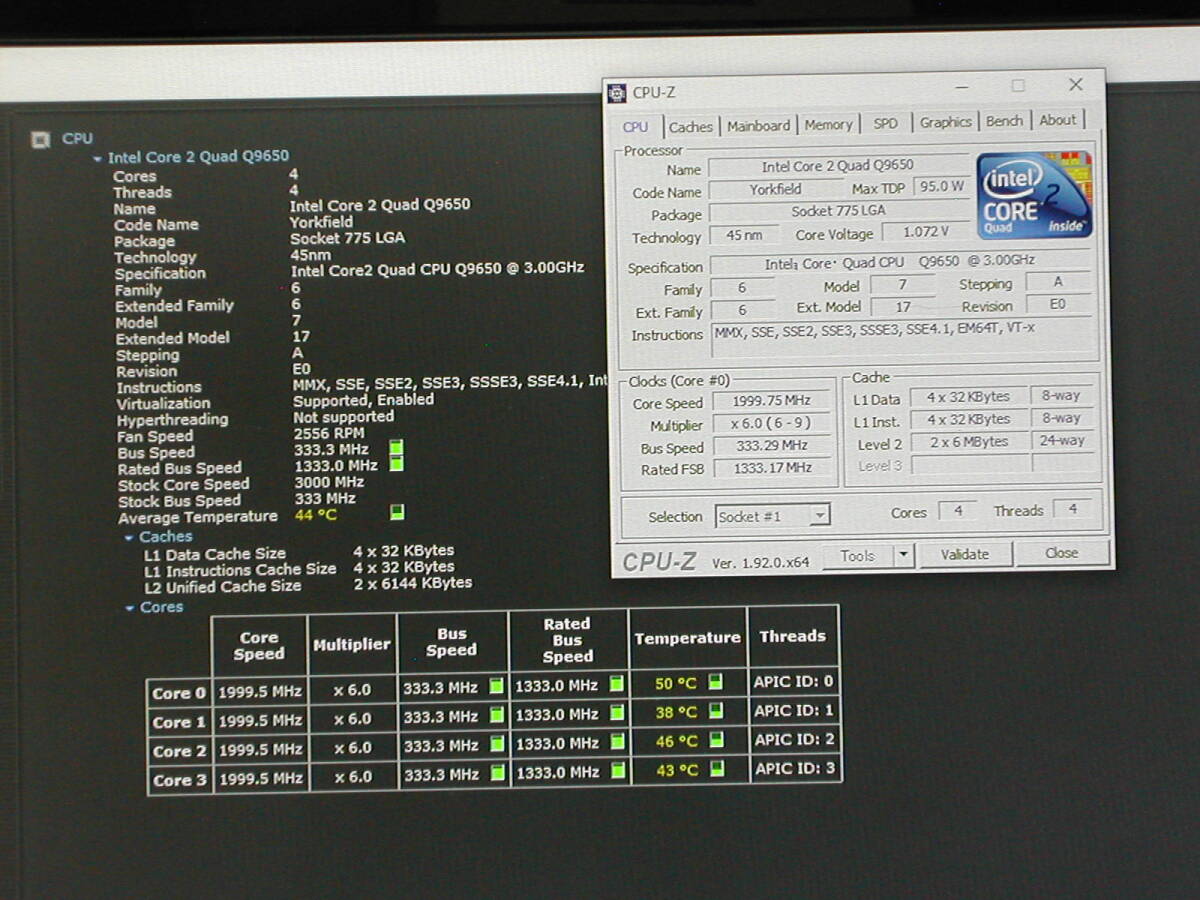This screenshot has height=900, width=1200.
Task: Open the Memory tab
Action: click(x=829, y=125)
